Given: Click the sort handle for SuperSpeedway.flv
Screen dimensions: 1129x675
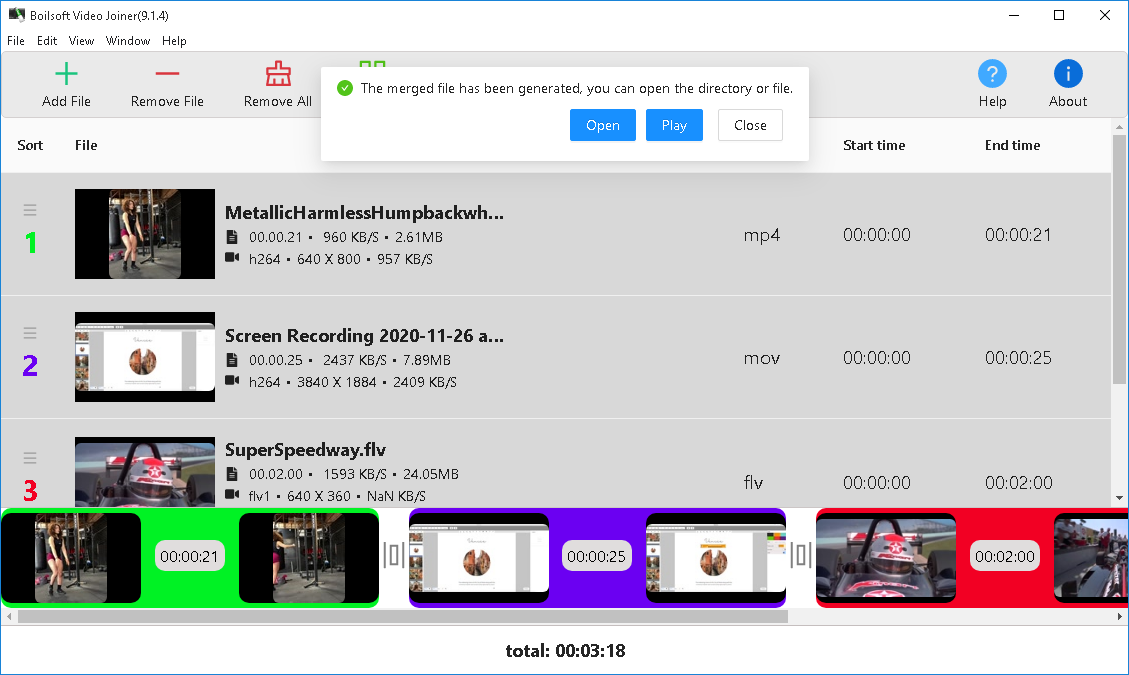Looking at the screenshot, I should click(30, 458).
